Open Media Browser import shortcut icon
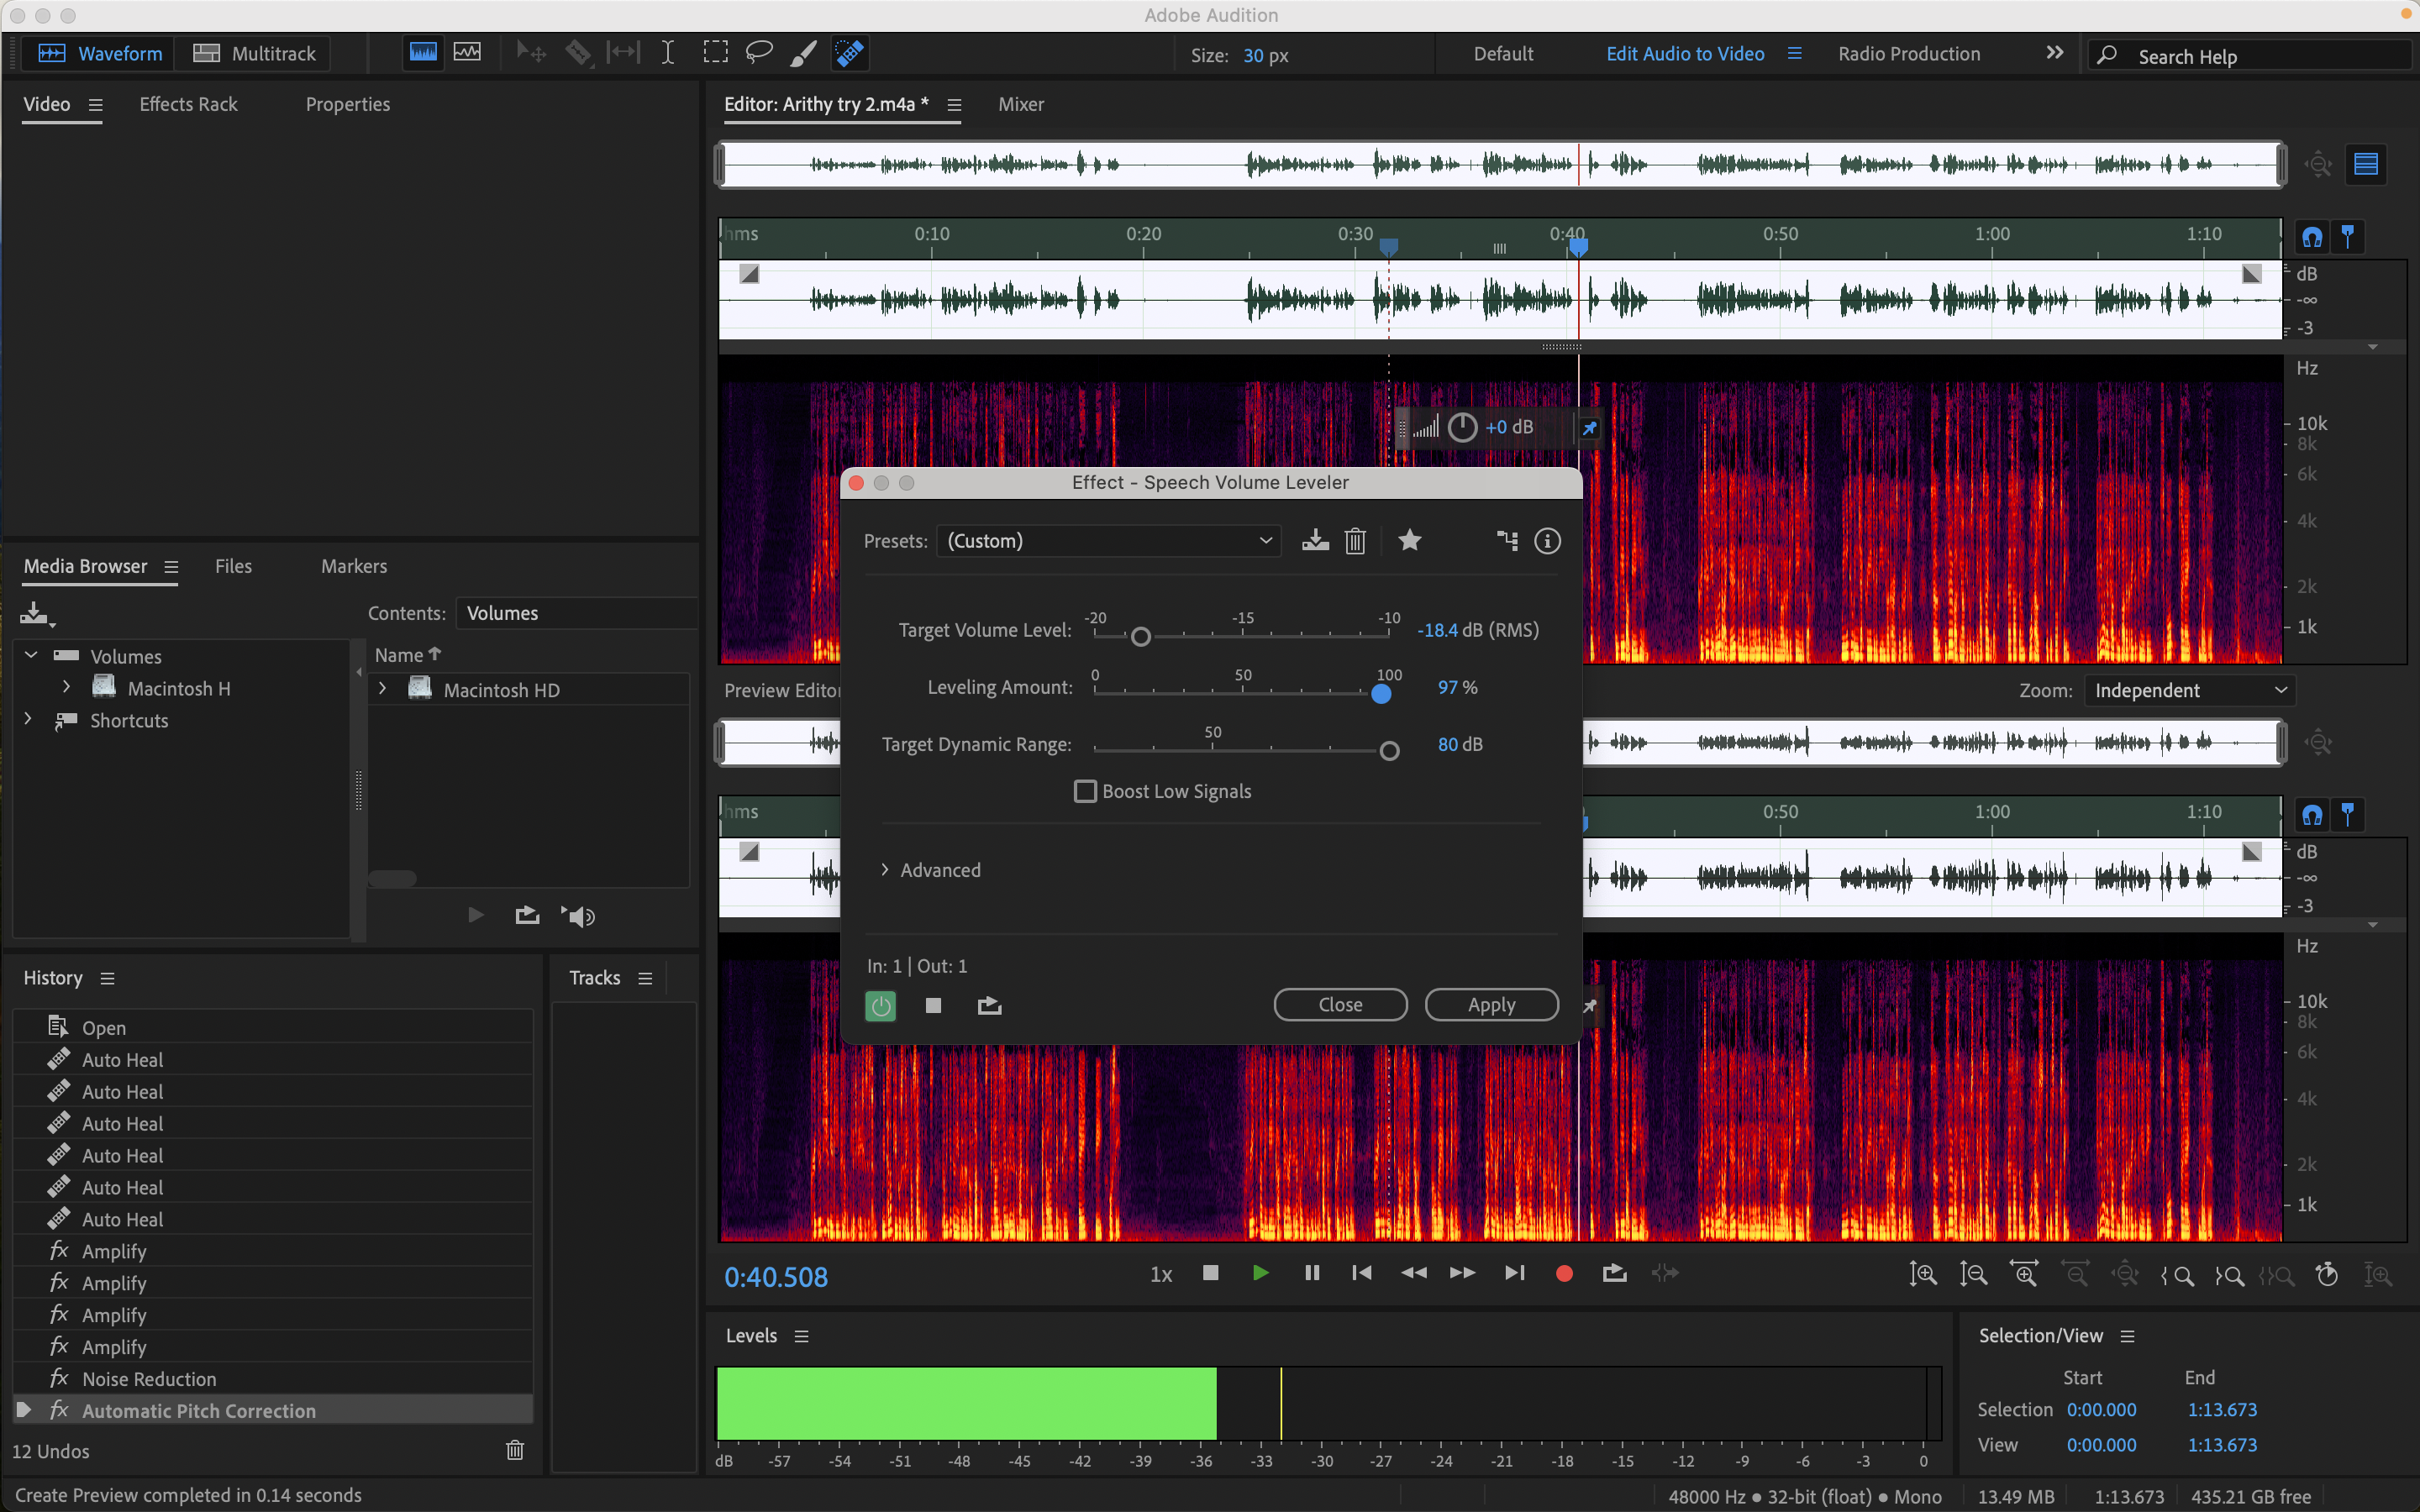 tap(37, 614)
